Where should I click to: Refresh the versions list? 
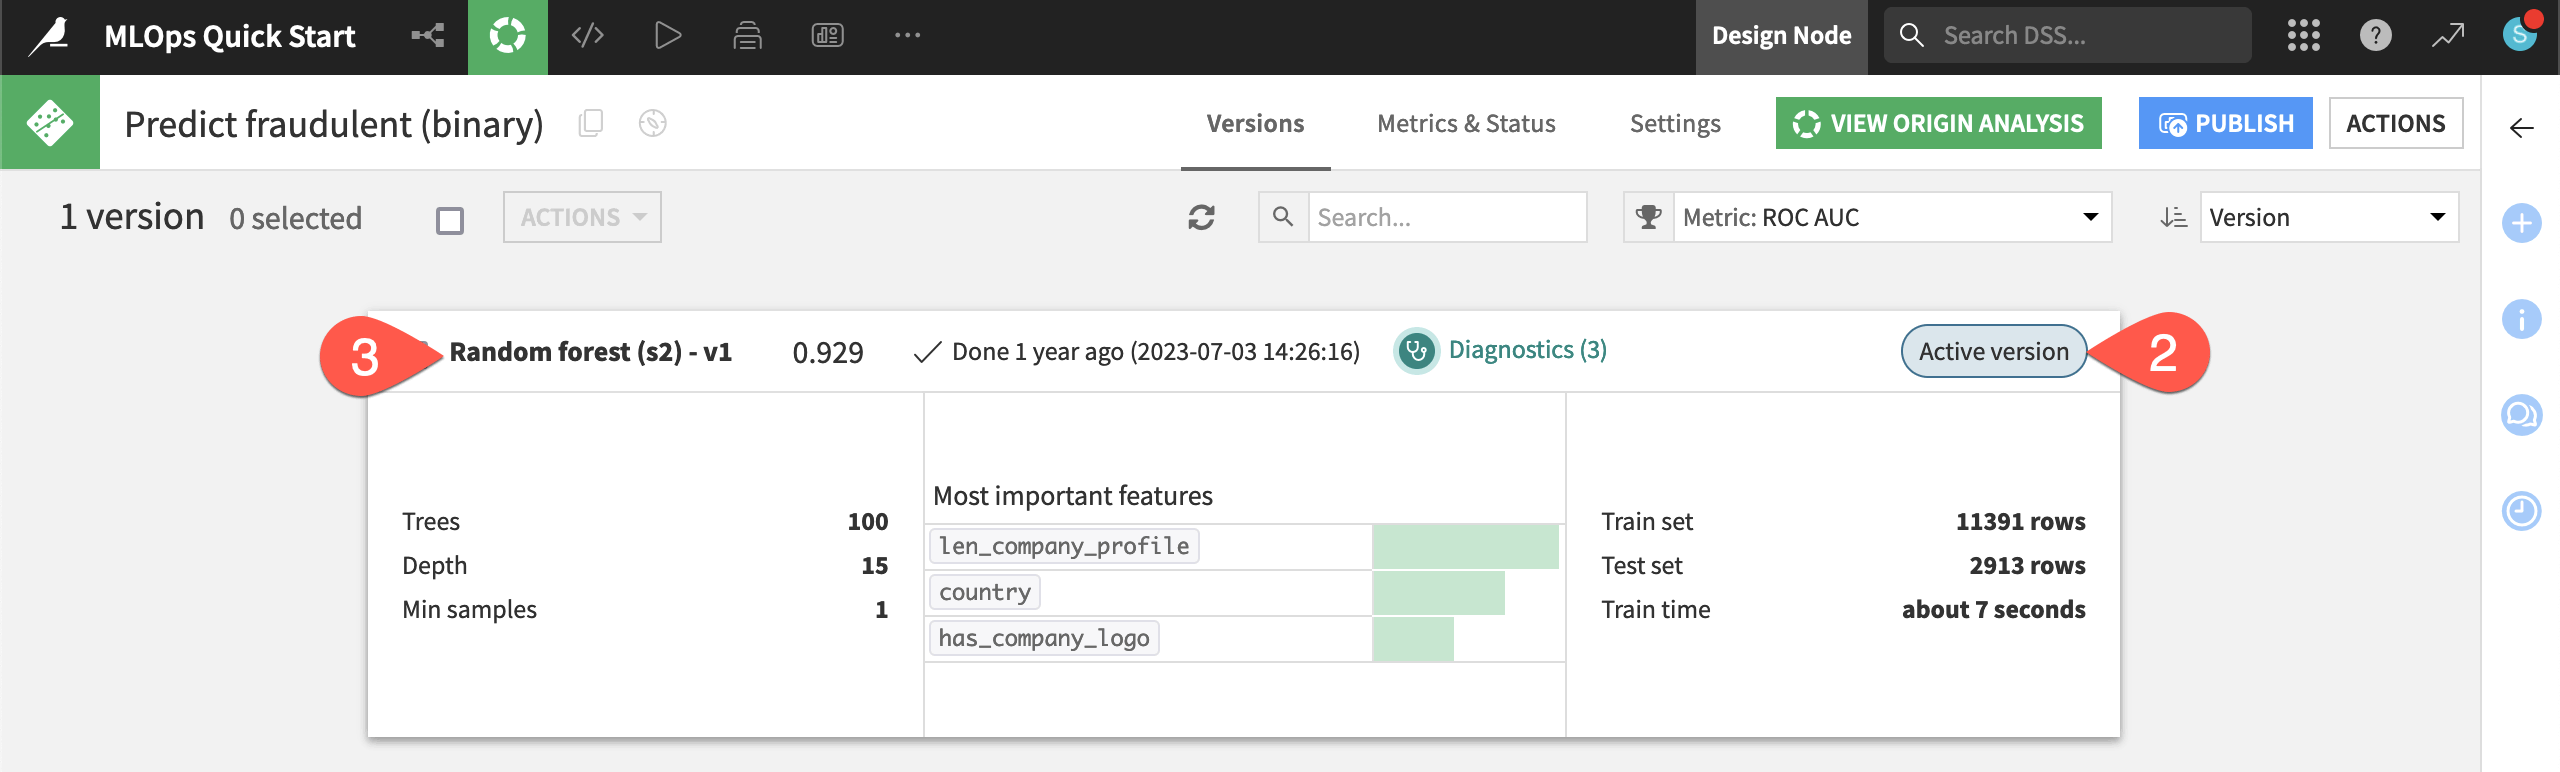pyautogui.click(x=1201, y=217)
